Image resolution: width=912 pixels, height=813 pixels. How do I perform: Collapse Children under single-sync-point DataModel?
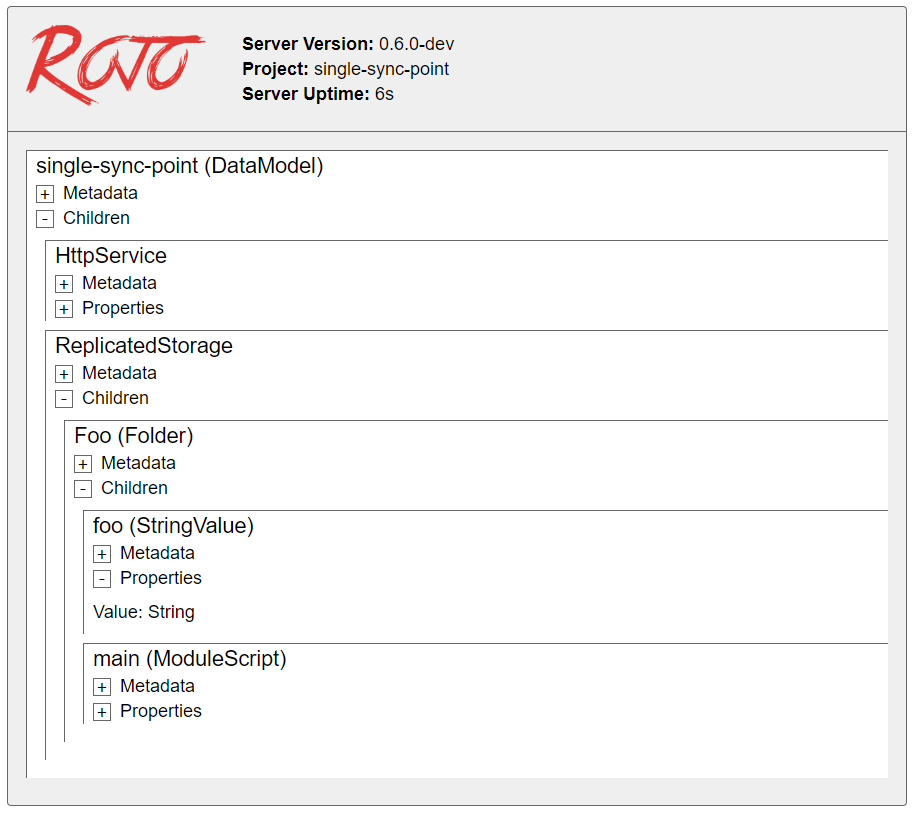pyautogui.click(x=45, y=219)
